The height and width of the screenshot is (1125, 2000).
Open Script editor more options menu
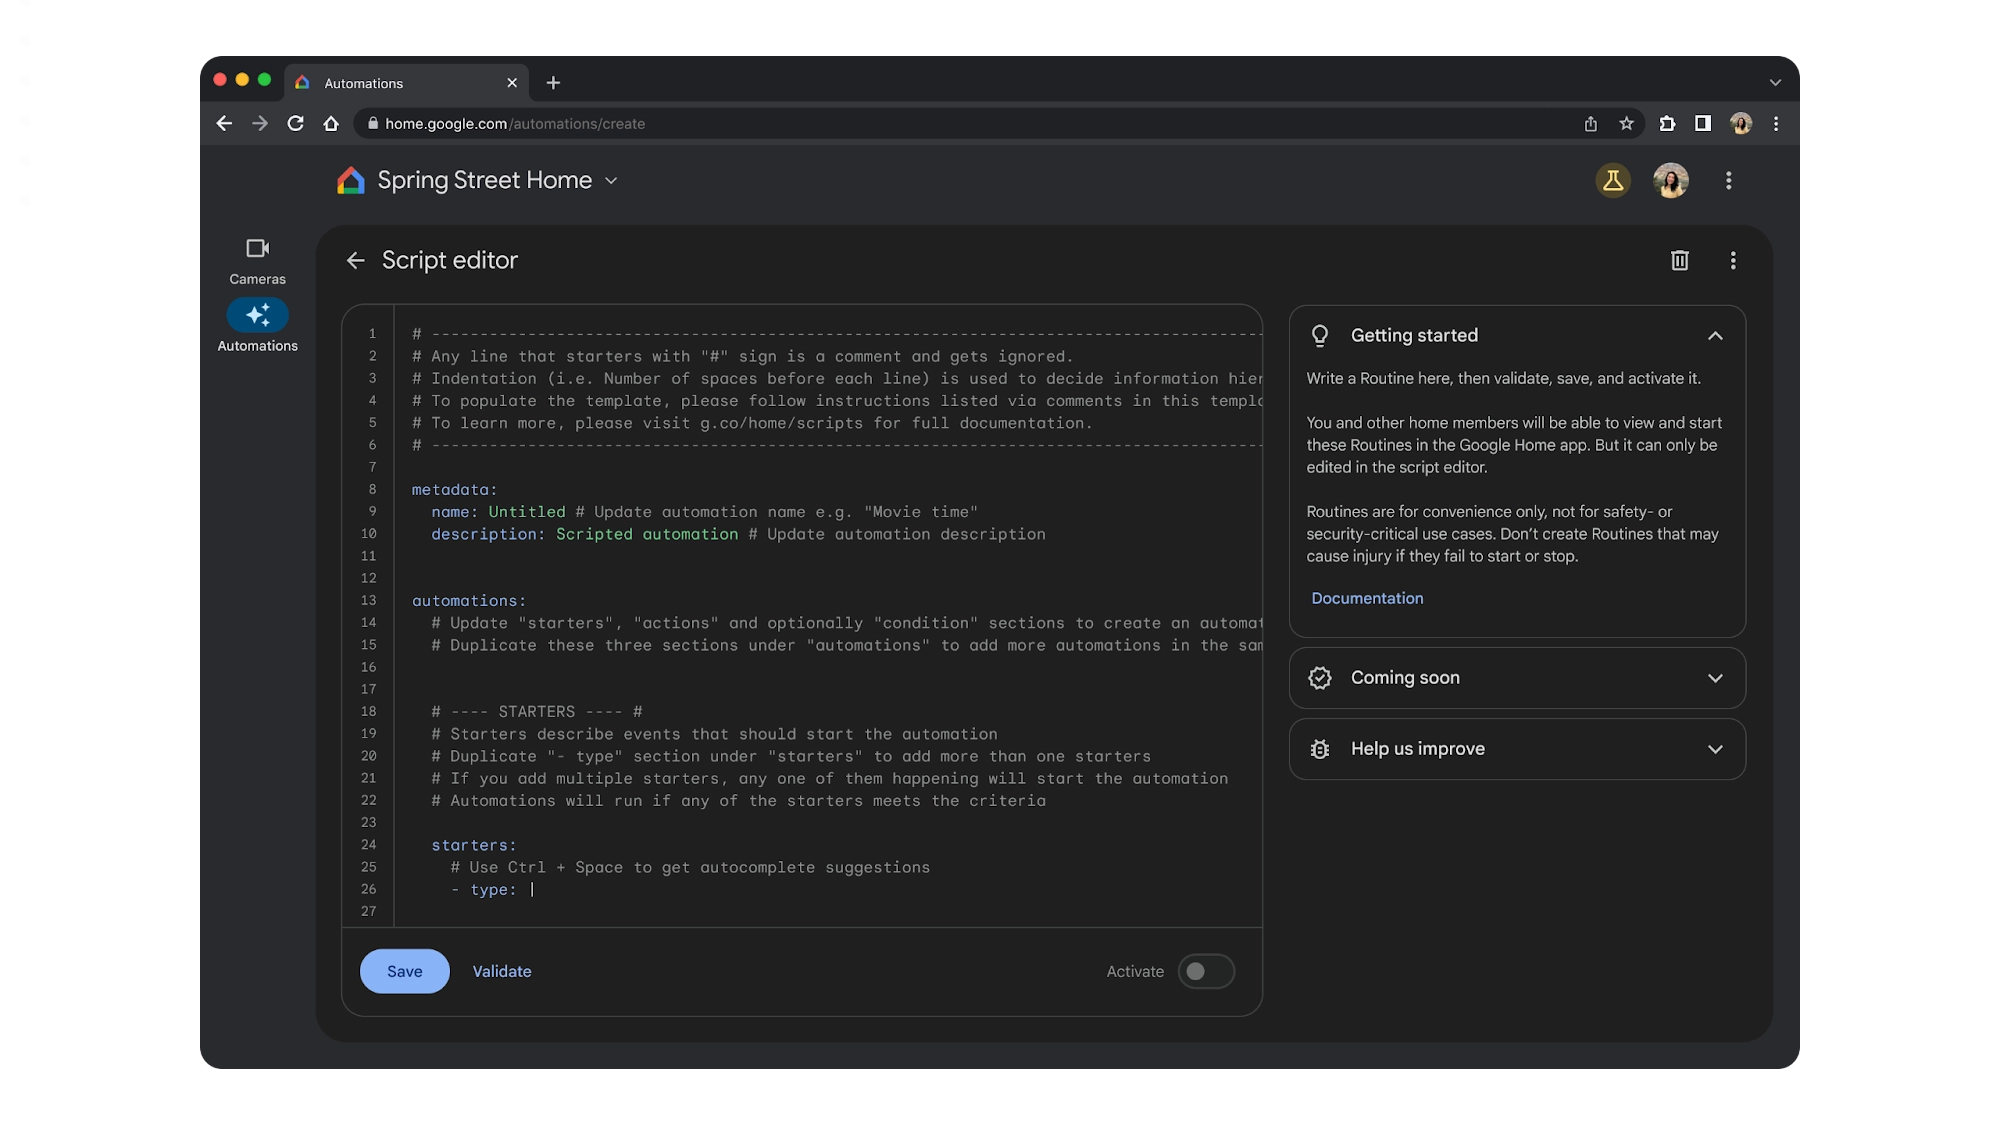coord(1733,261)
